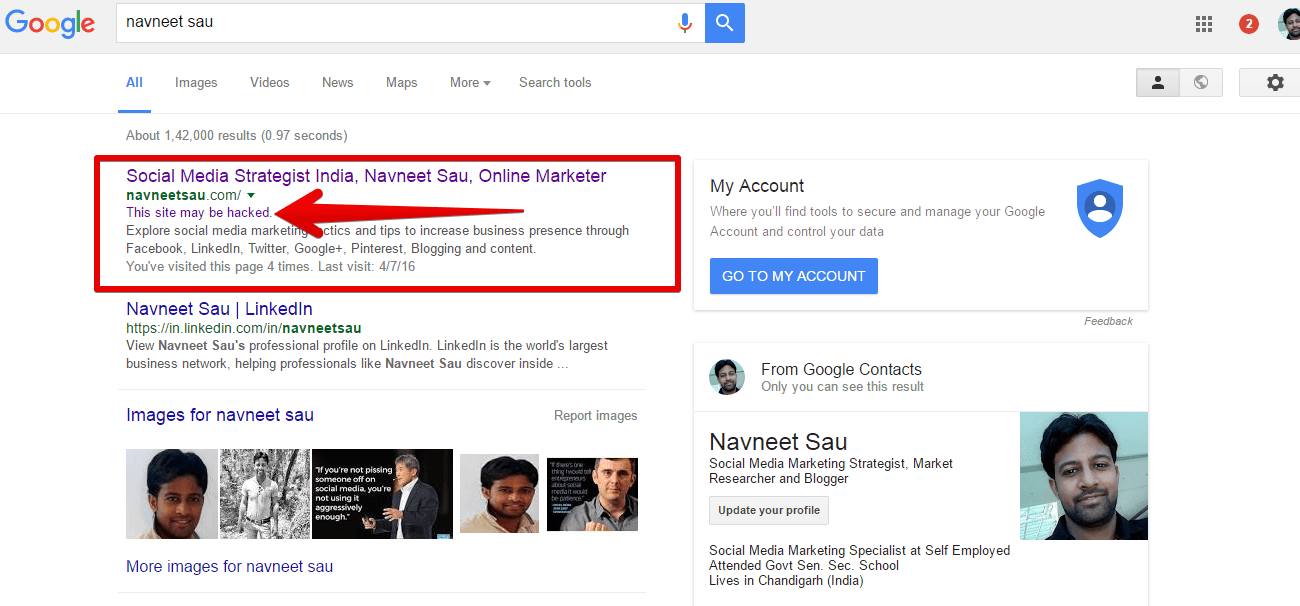Open notifications badge showing 2
Screen dimensions: 1300x606
1249,24
